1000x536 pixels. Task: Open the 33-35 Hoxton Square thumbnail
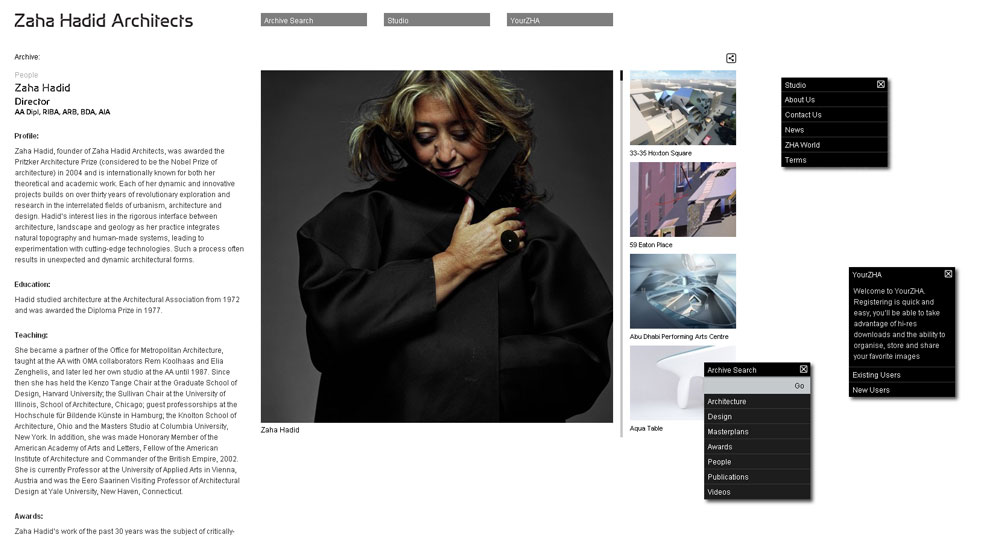click(682, 108)
